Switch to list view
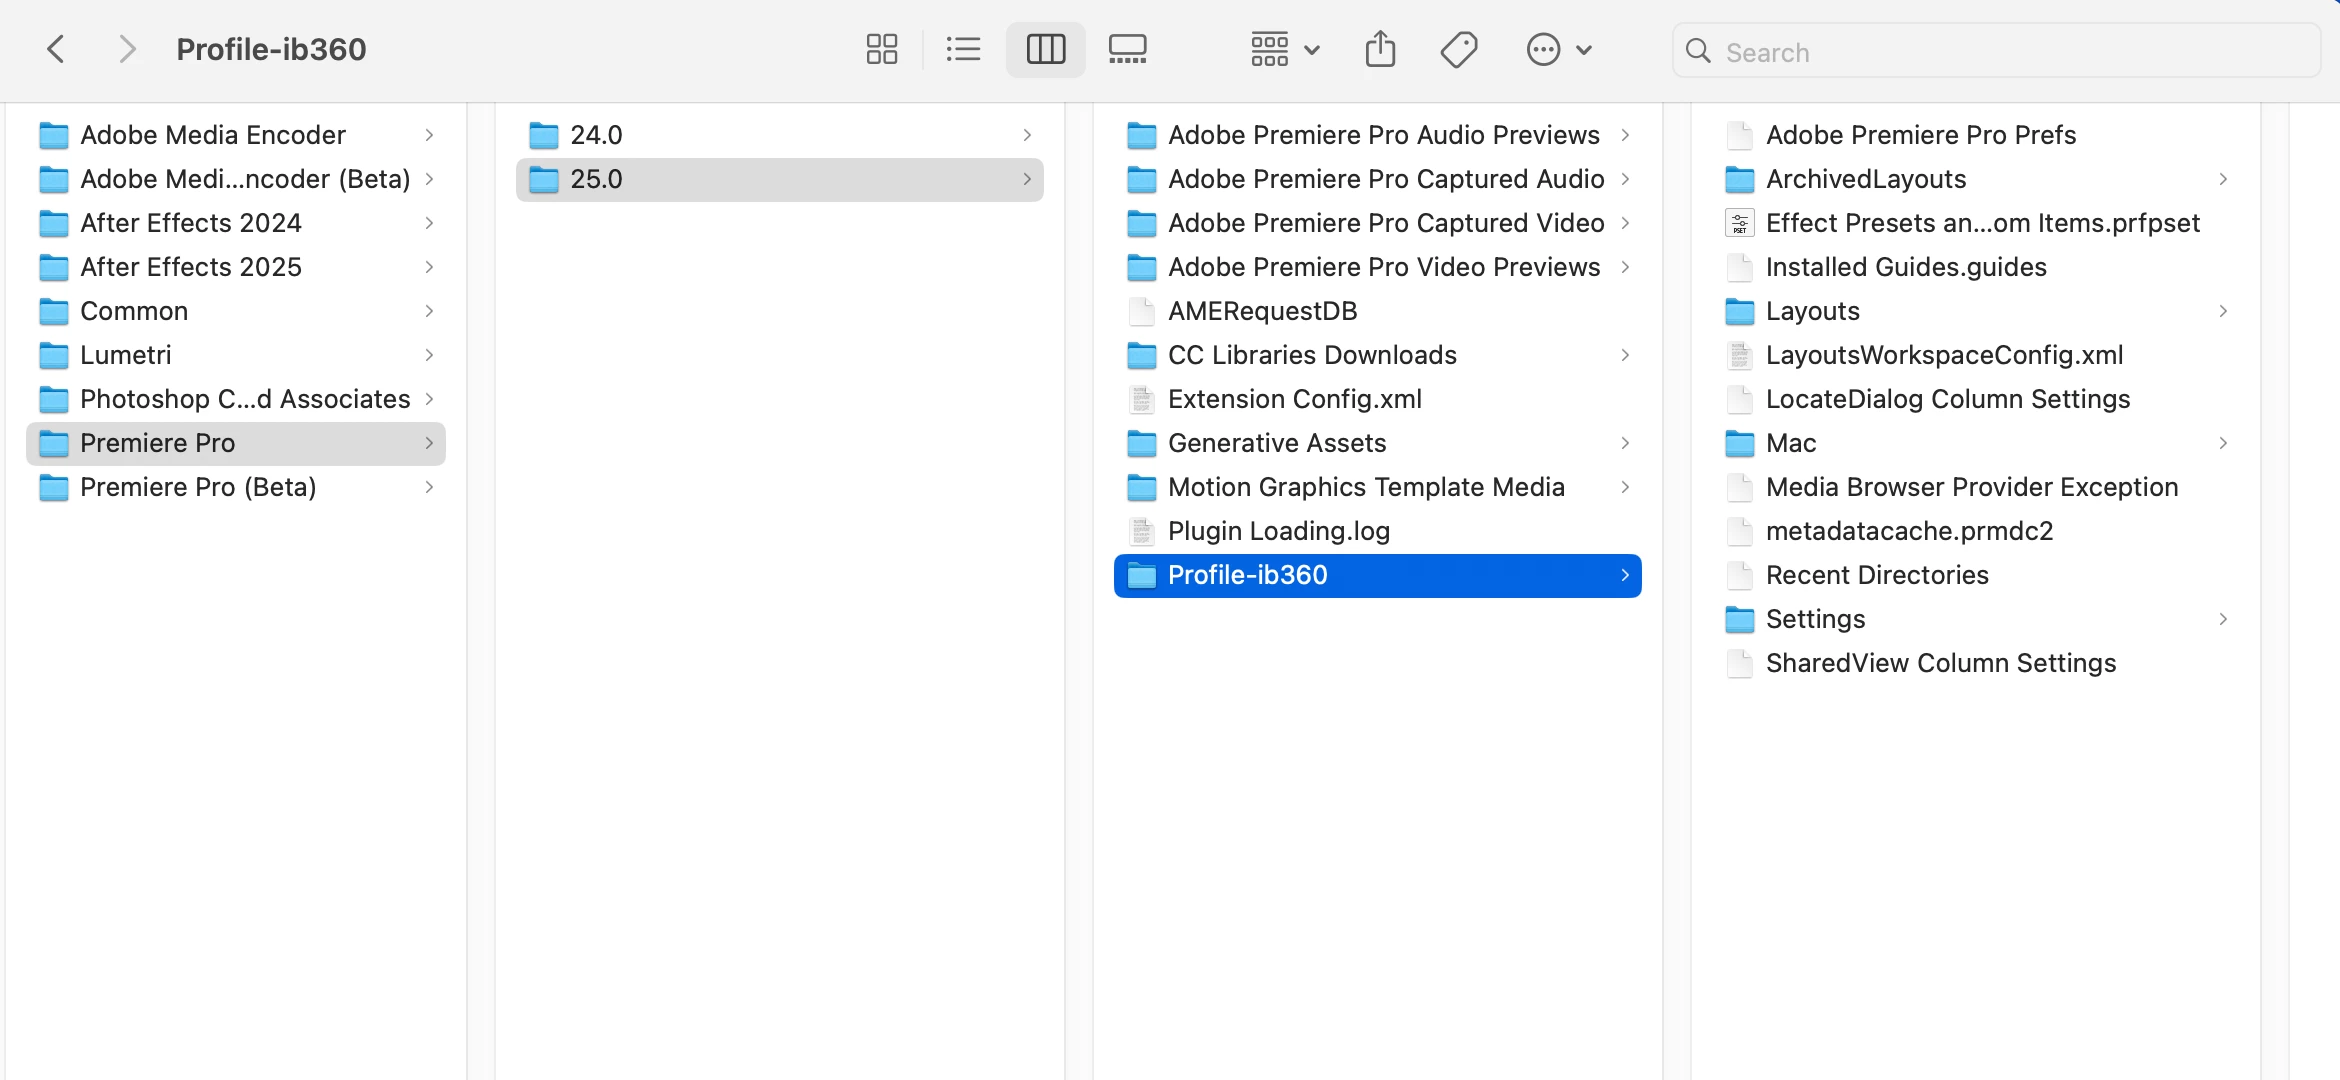This screenshot has width=2340, height=1080. (963, 49)
